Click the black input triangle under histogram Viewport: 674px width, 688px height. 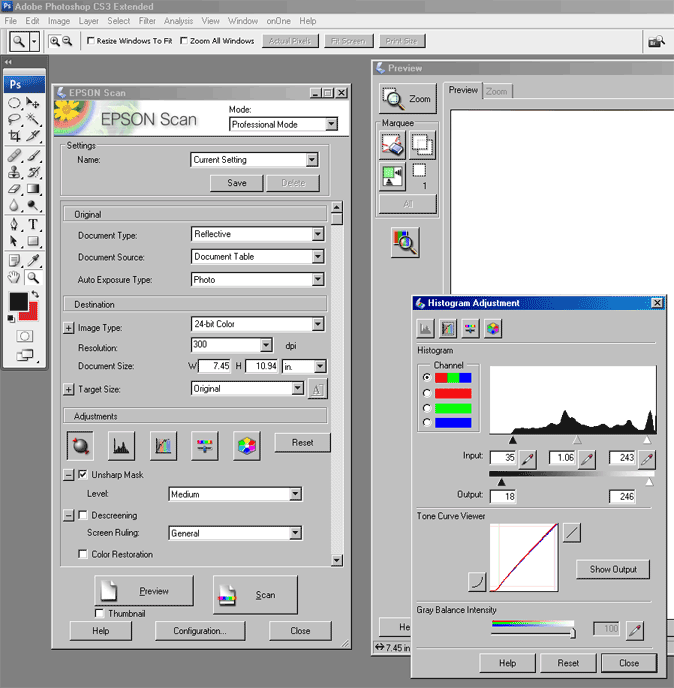(x=512, y=440)
